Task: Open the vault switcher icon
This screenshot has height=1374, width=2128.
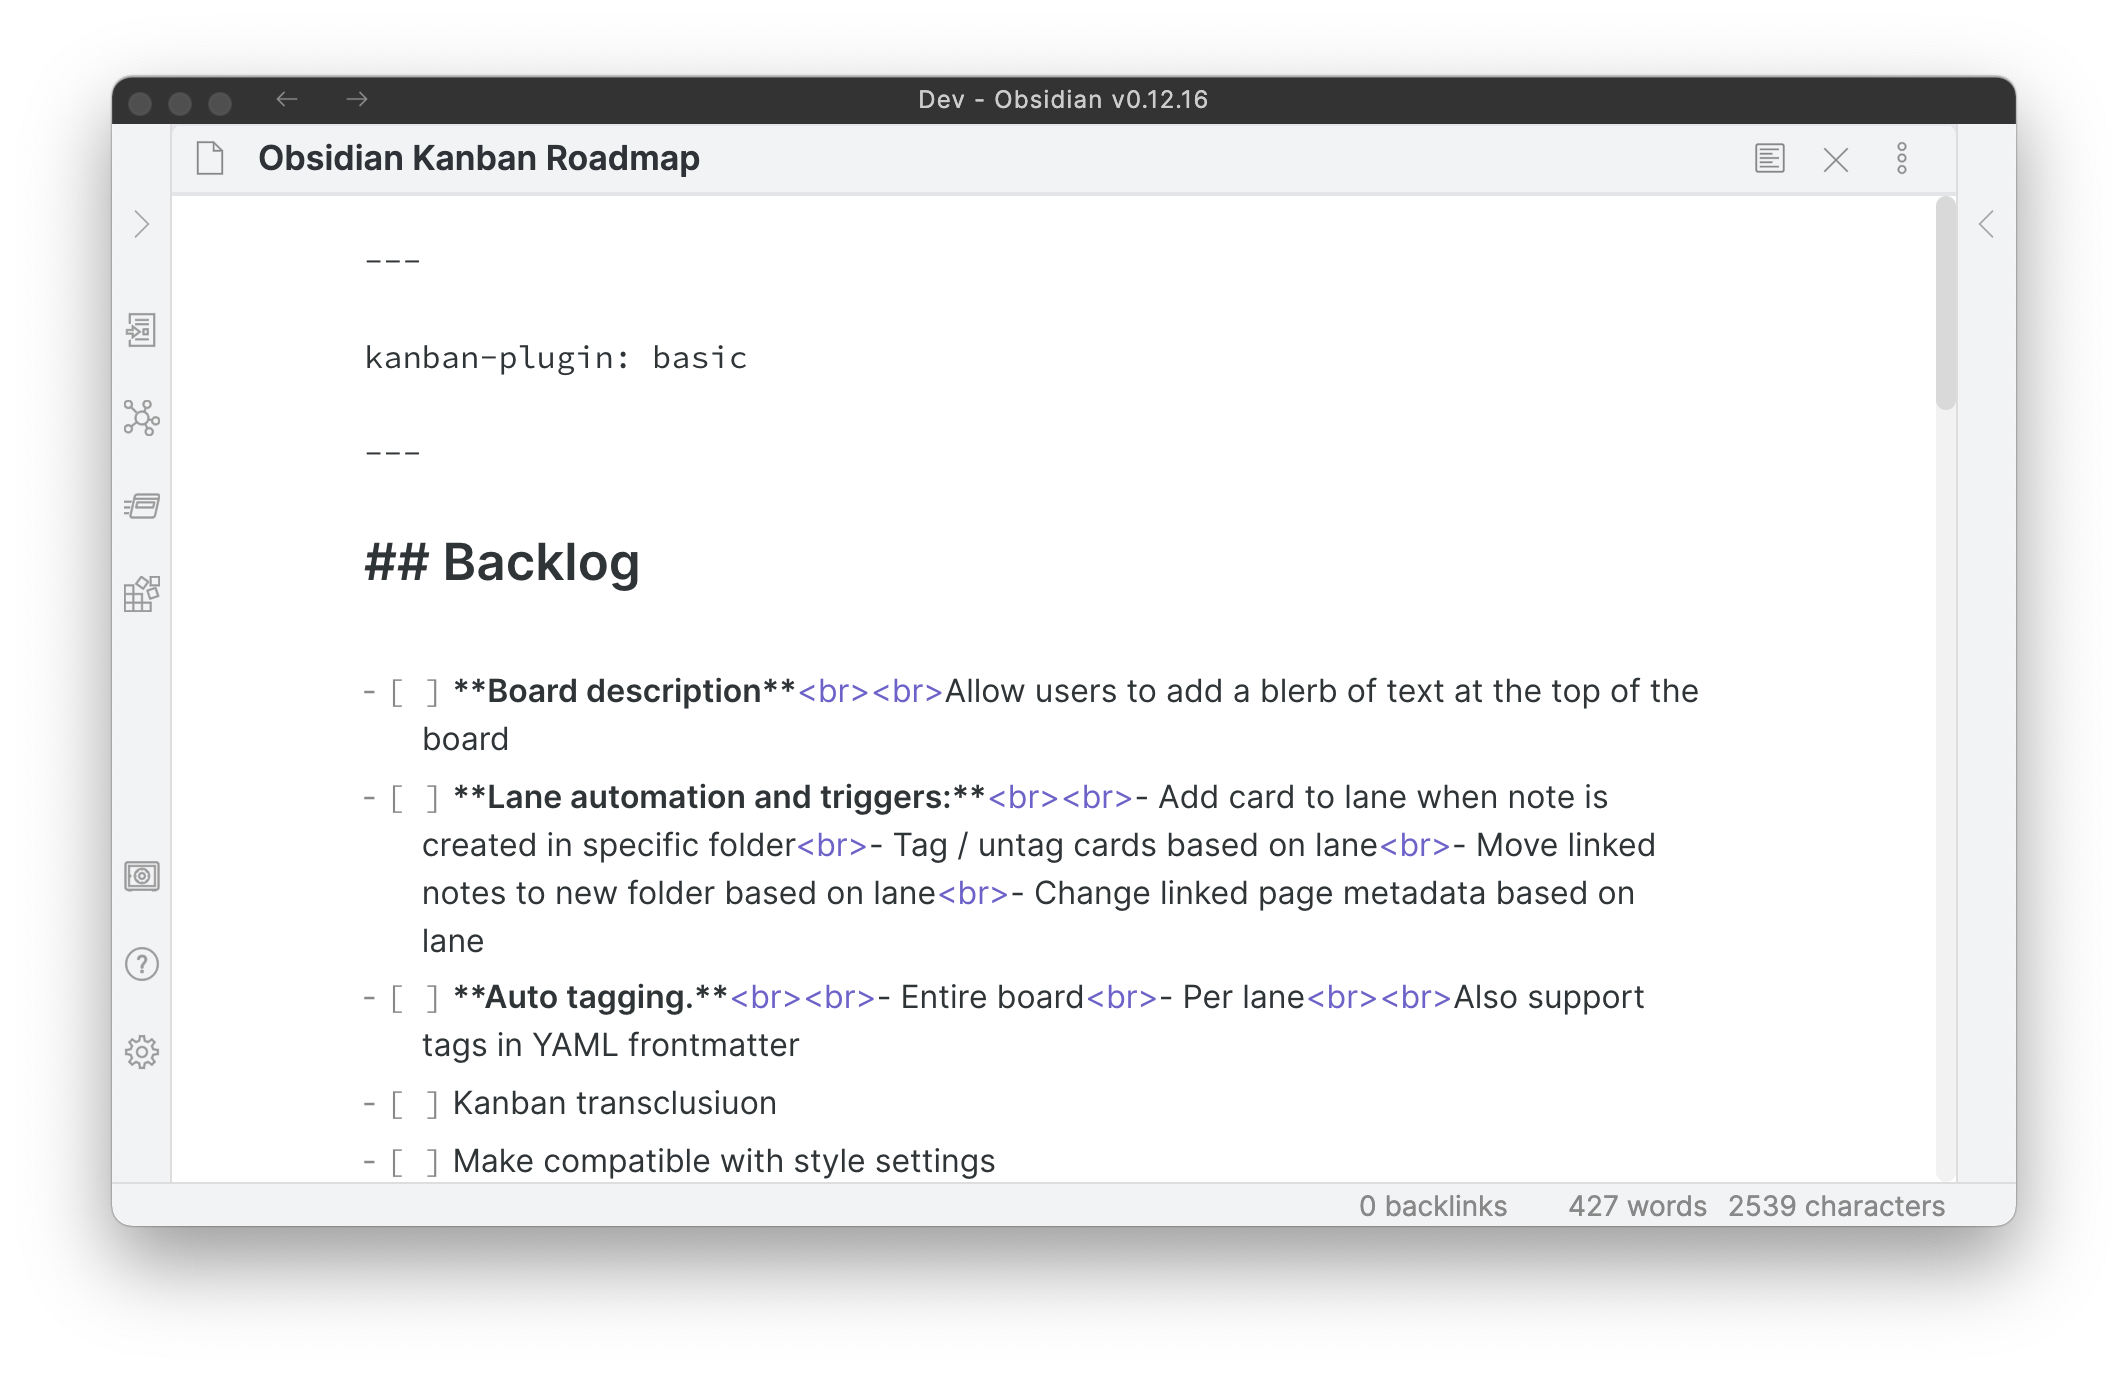Action: (x=141, y=876)
